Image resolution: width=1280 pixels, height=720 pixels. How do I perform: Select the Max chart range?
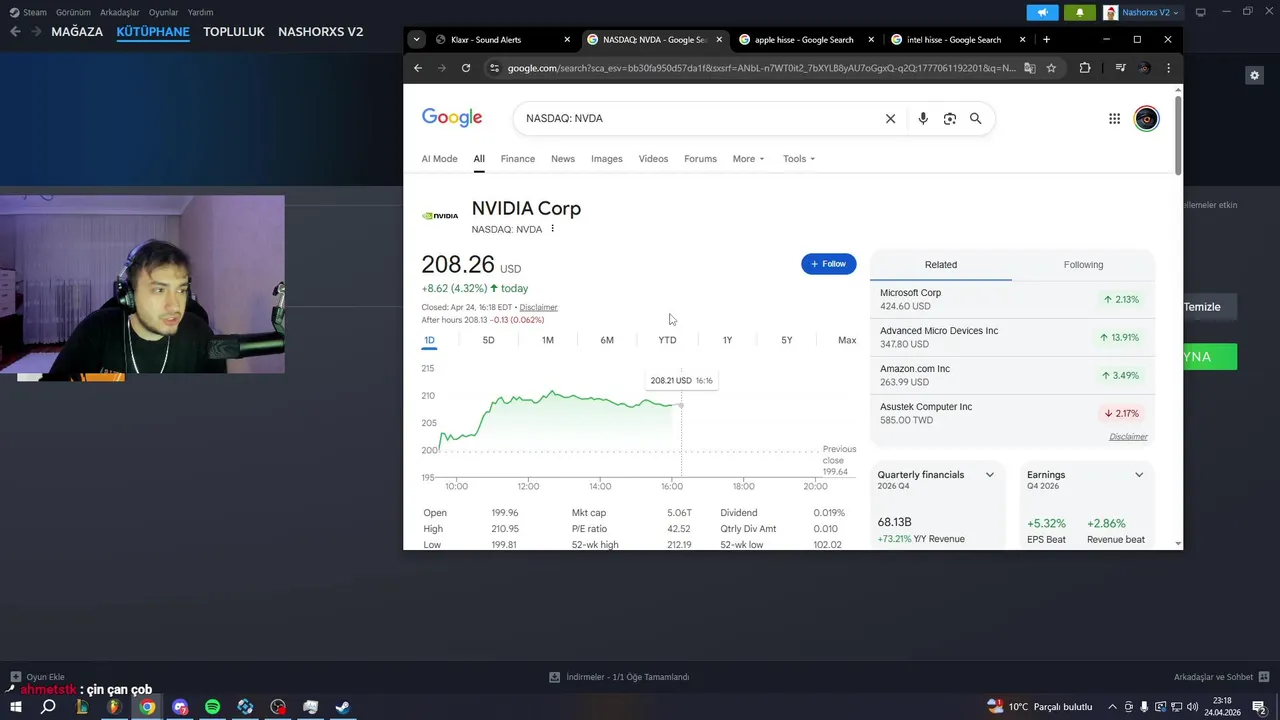pos(847,340)
